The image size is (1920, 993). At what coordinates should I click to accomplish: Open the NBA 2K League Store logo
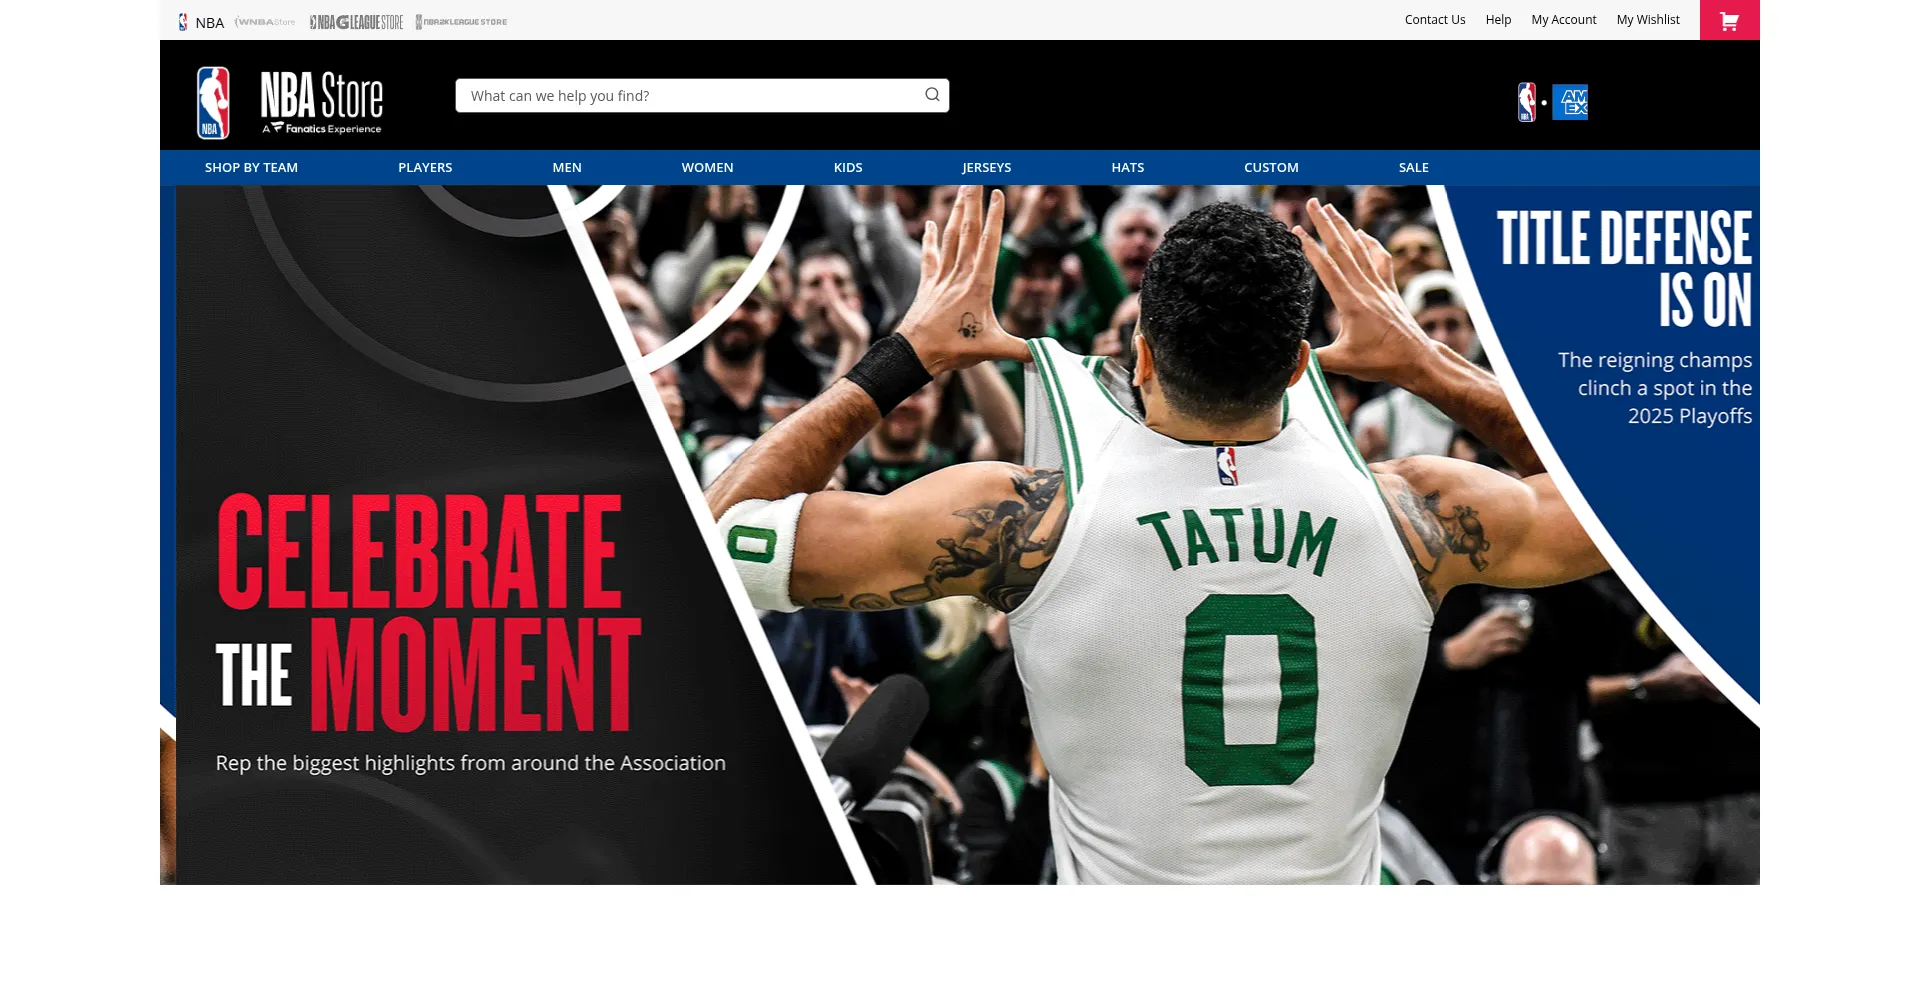point(461,22)
